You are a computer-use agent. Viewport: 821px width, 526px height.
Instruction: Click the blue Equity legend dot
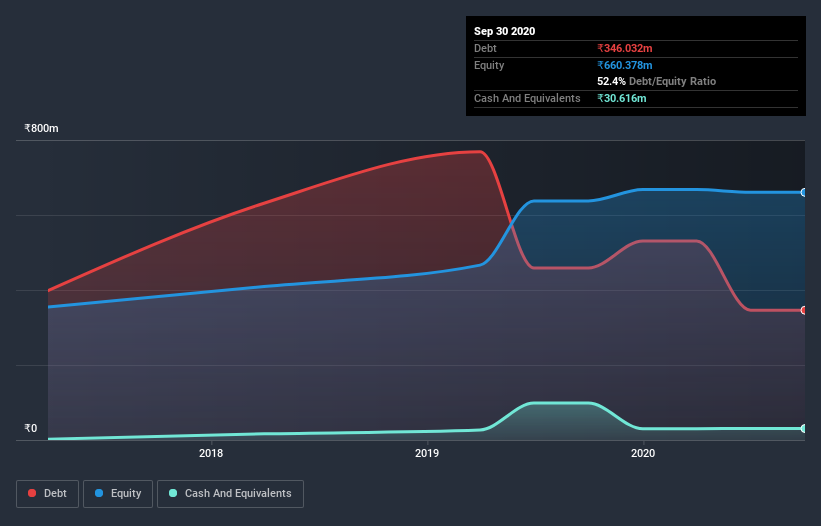[99, 493]
